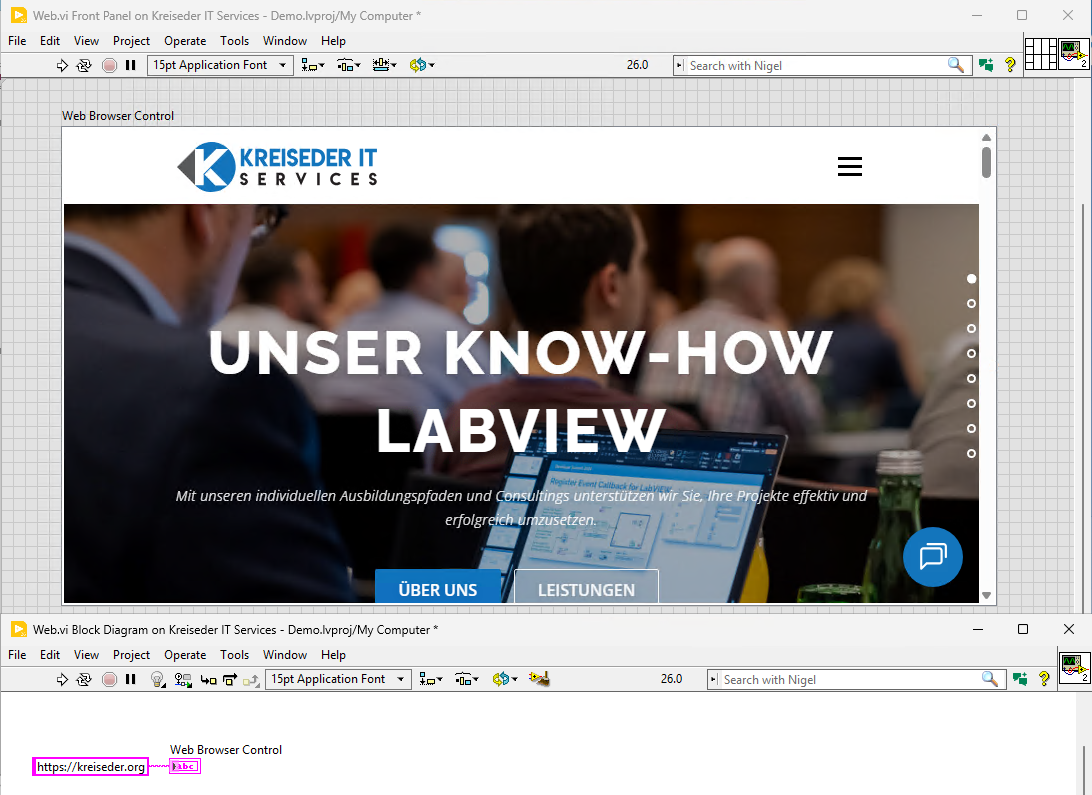Click Step Into in Block Diagram toolbar
Screen dimensions: 1092x795
[x=208, y=679]
